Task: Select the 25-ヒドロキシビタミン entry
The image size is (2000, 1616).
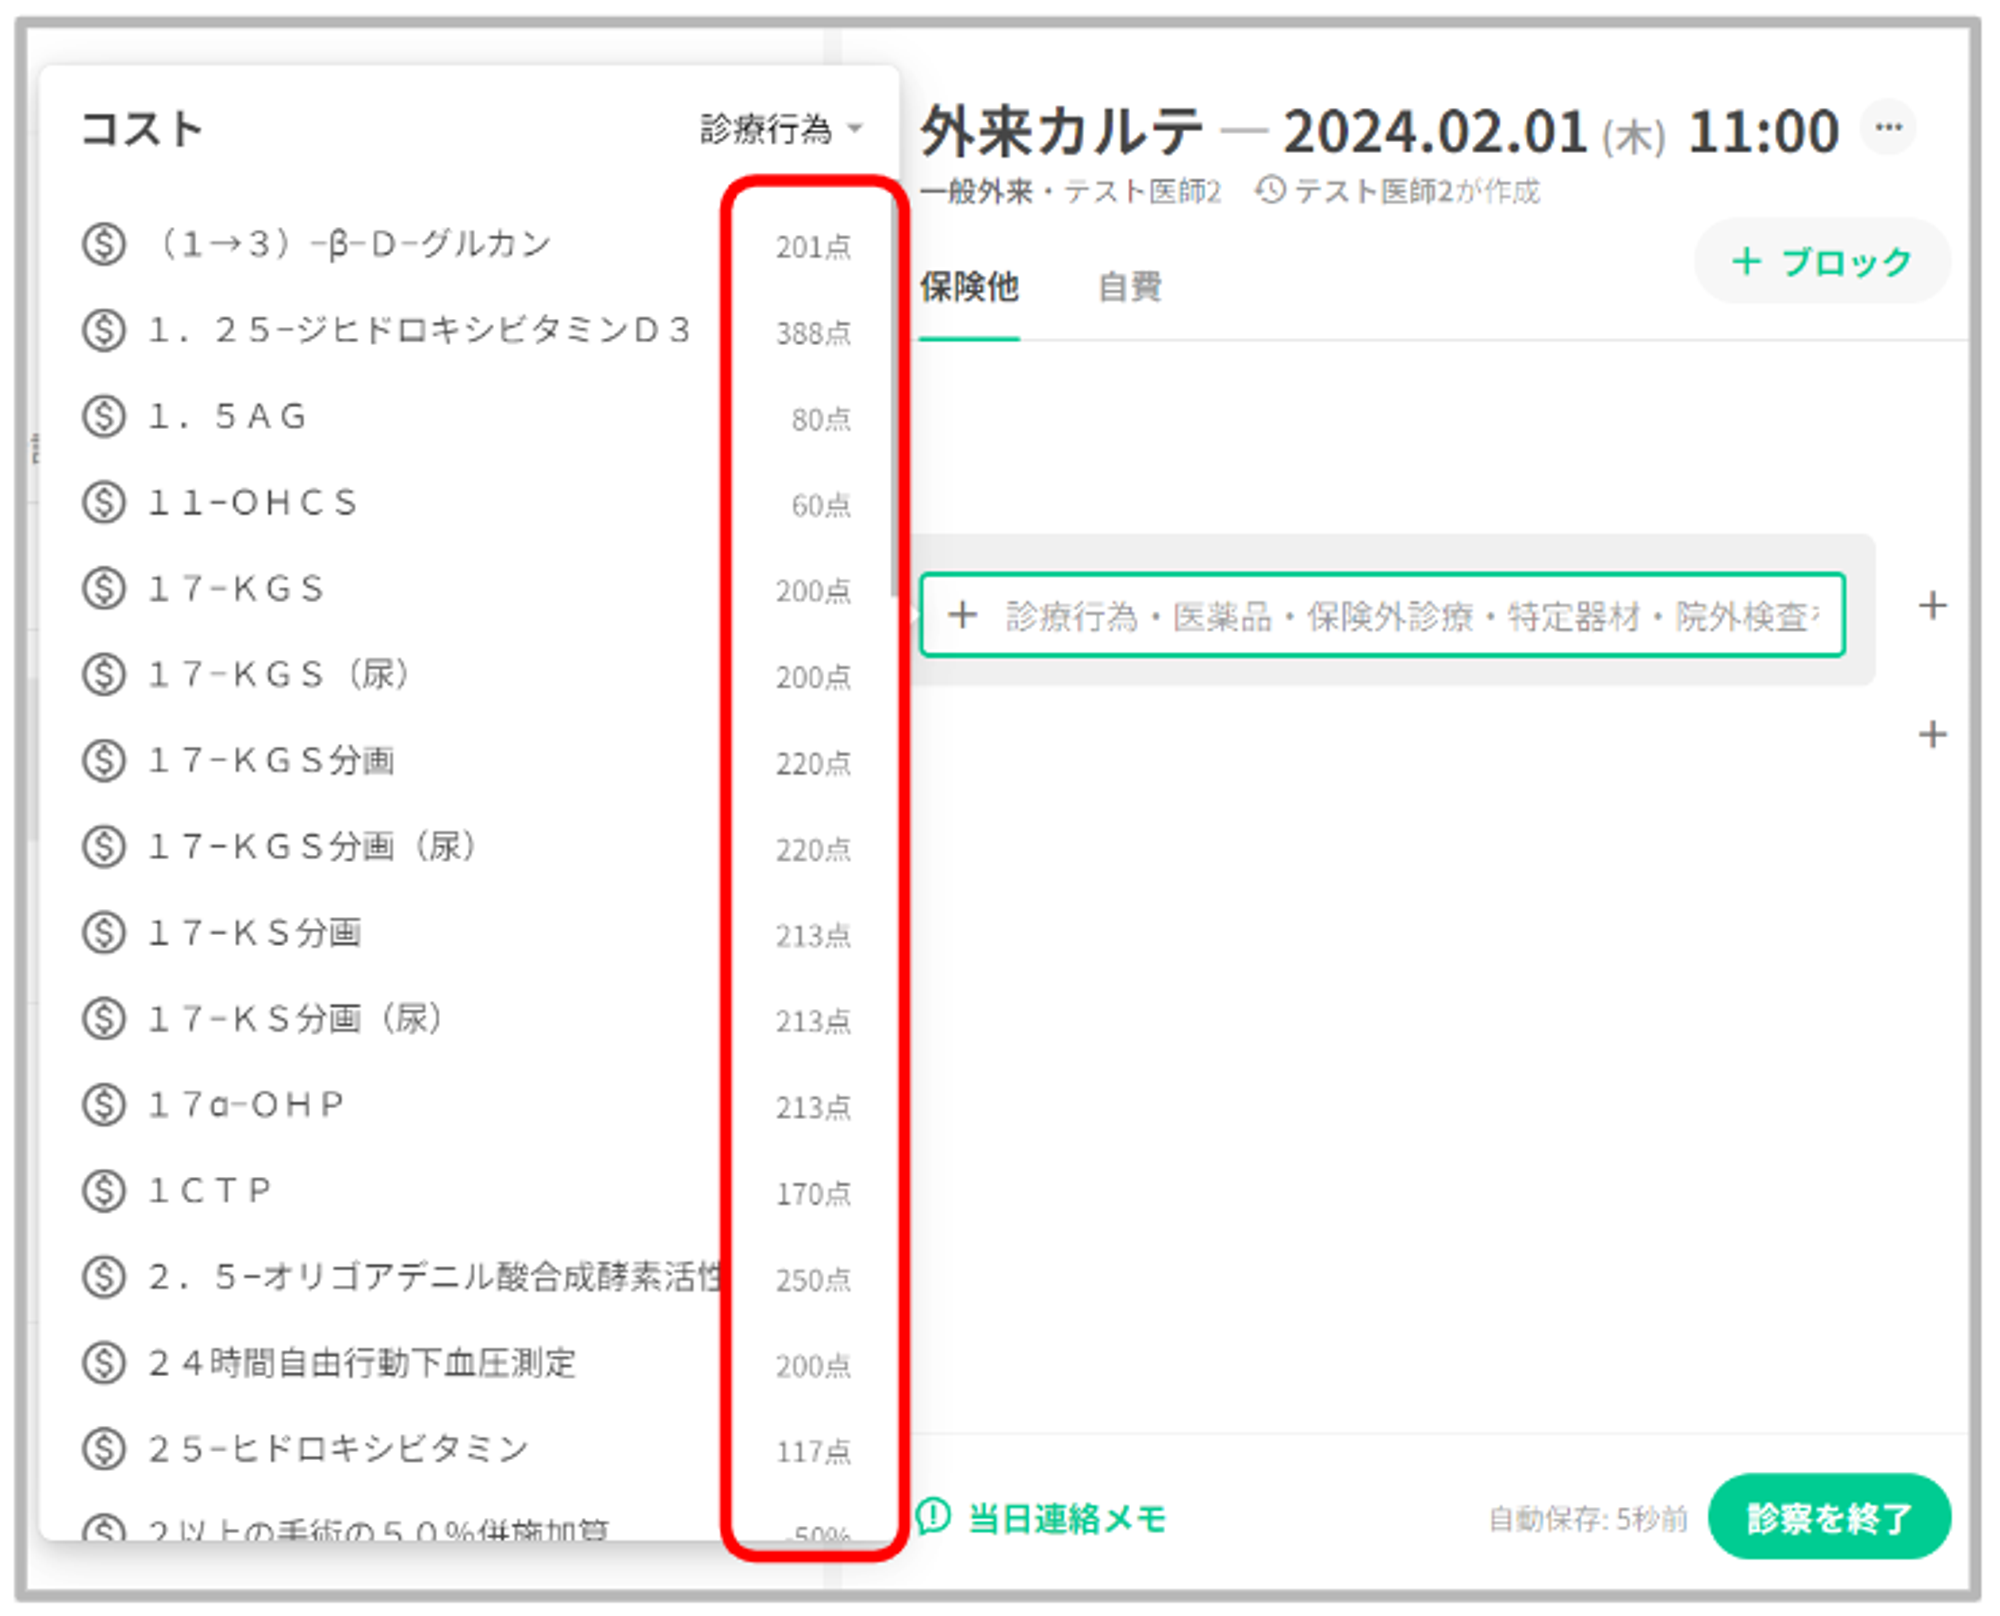Action: (338, 1449)
